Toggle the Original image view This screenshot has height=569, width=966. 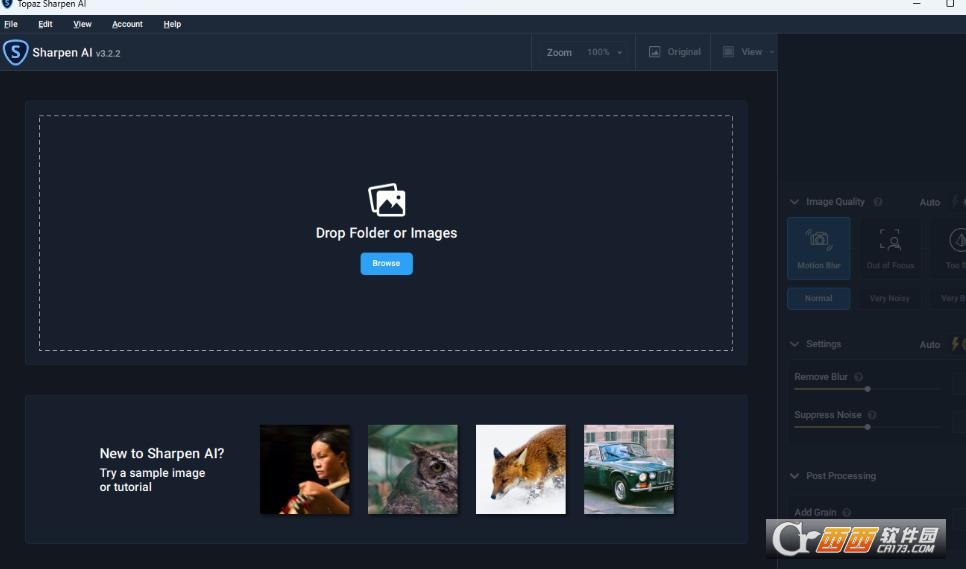pyautogui.click(x=675, y=52)
